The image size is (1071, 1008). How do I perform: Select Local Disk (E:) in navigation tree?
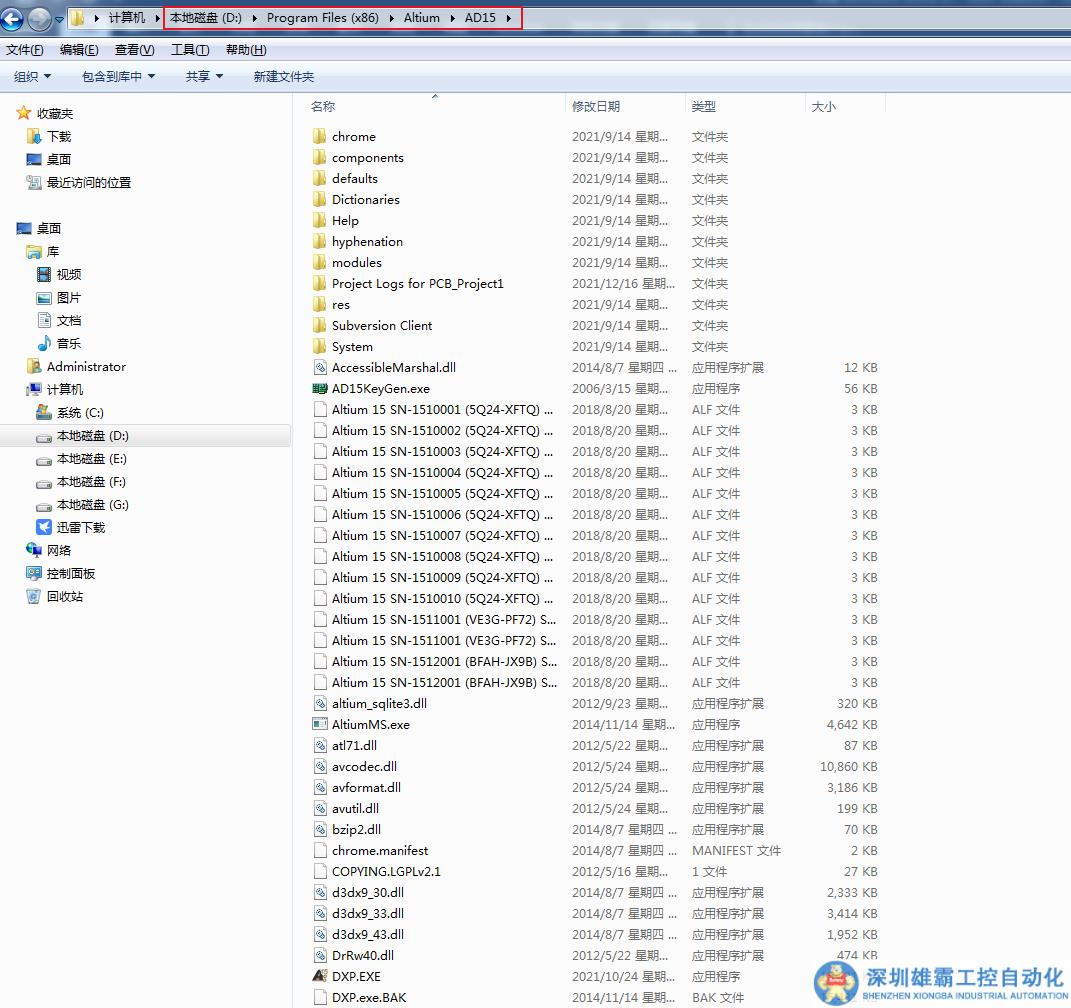(x=91, y=459)
